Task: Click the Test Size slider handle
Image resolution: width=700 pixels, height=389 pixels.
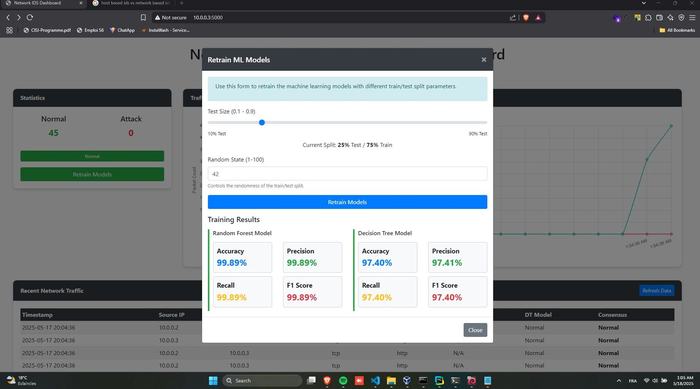Action: [262, 122]
